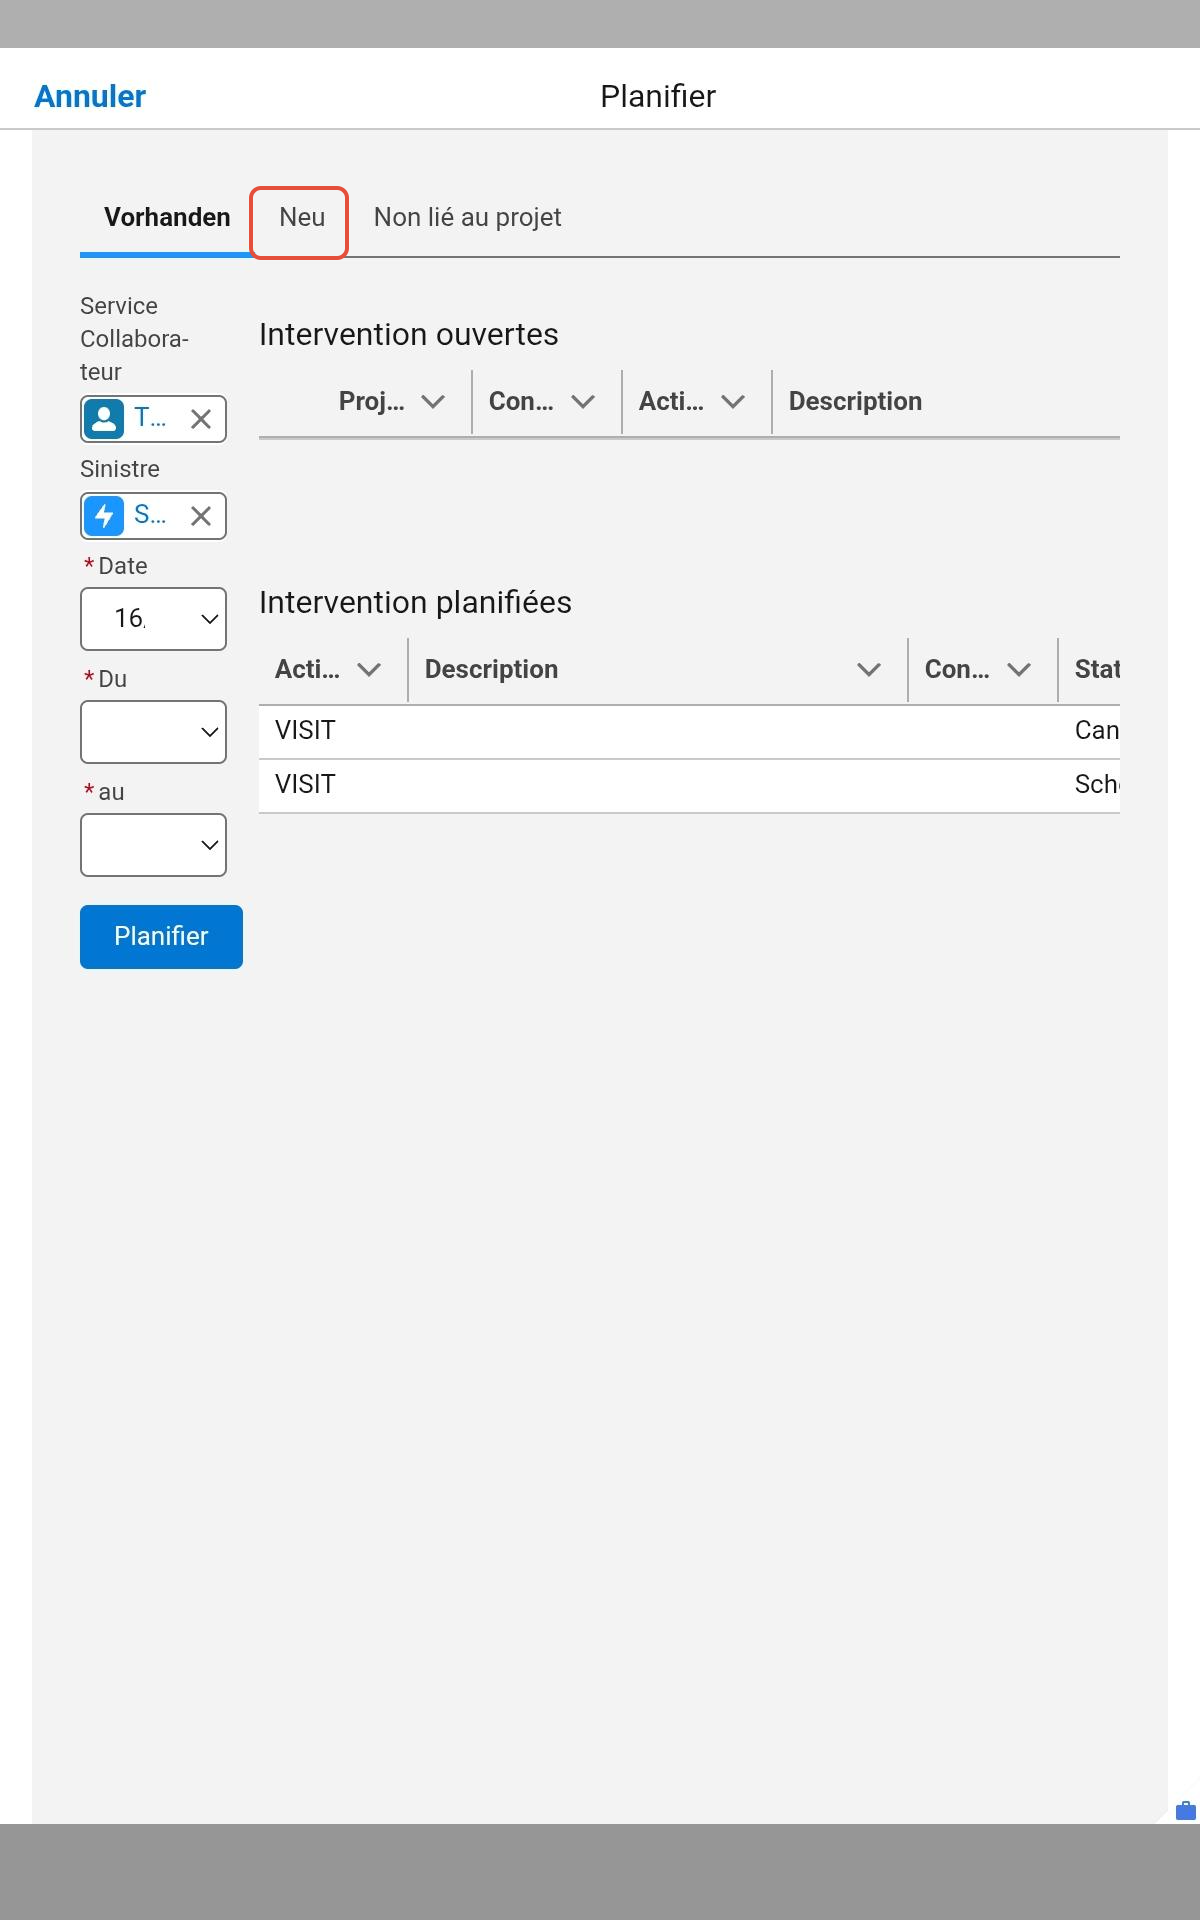Remove the Service Collaborateur selection

(201, 419)
